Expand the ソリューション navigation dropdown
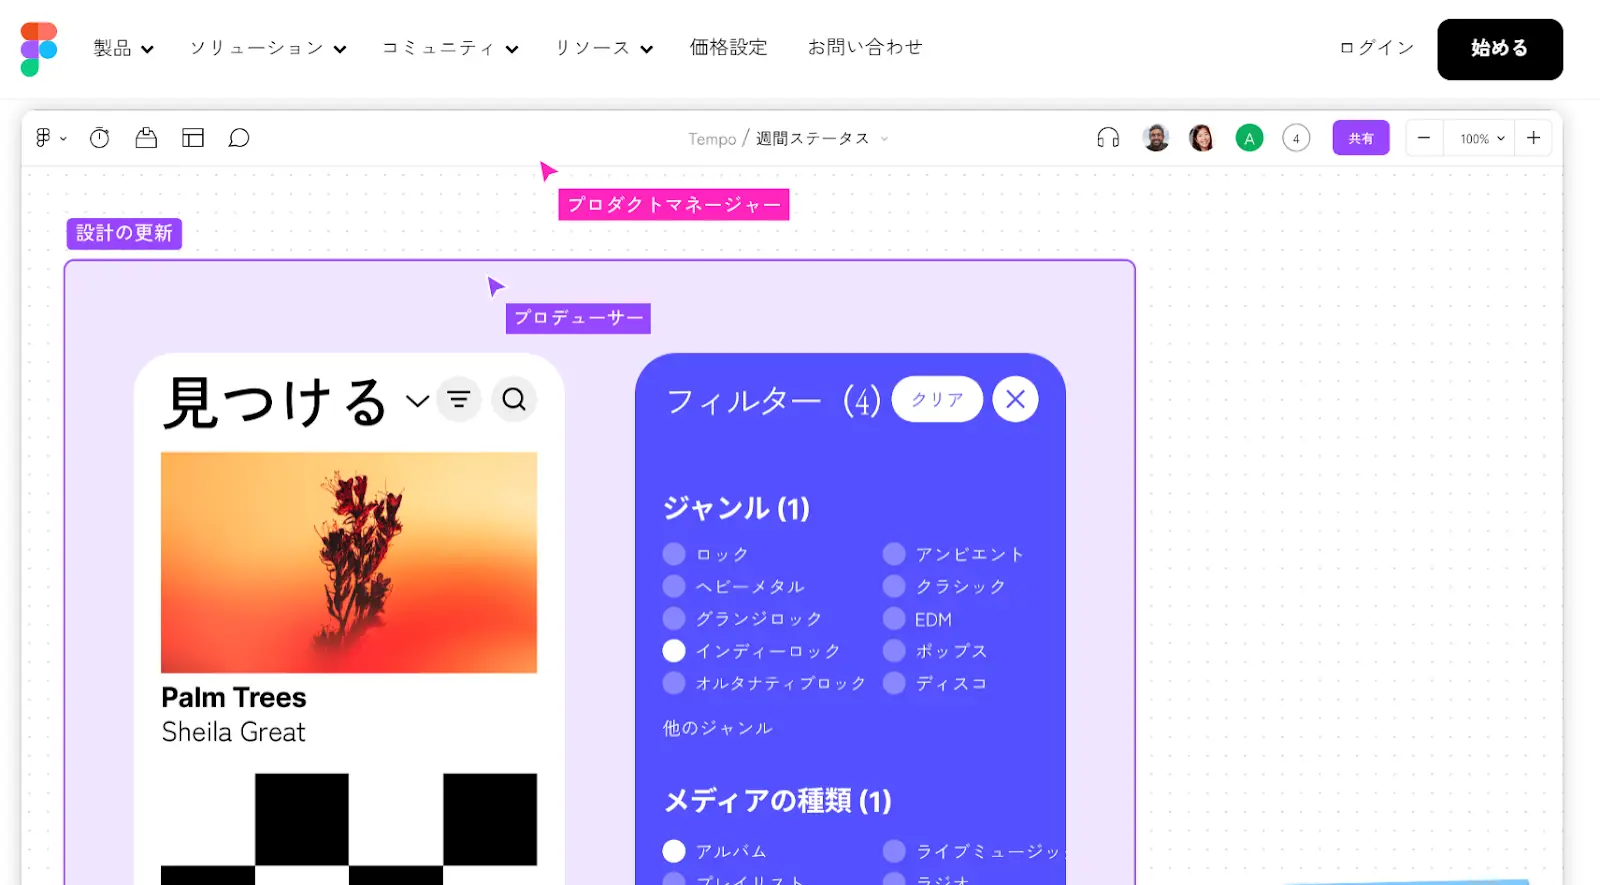 [268, 48]
